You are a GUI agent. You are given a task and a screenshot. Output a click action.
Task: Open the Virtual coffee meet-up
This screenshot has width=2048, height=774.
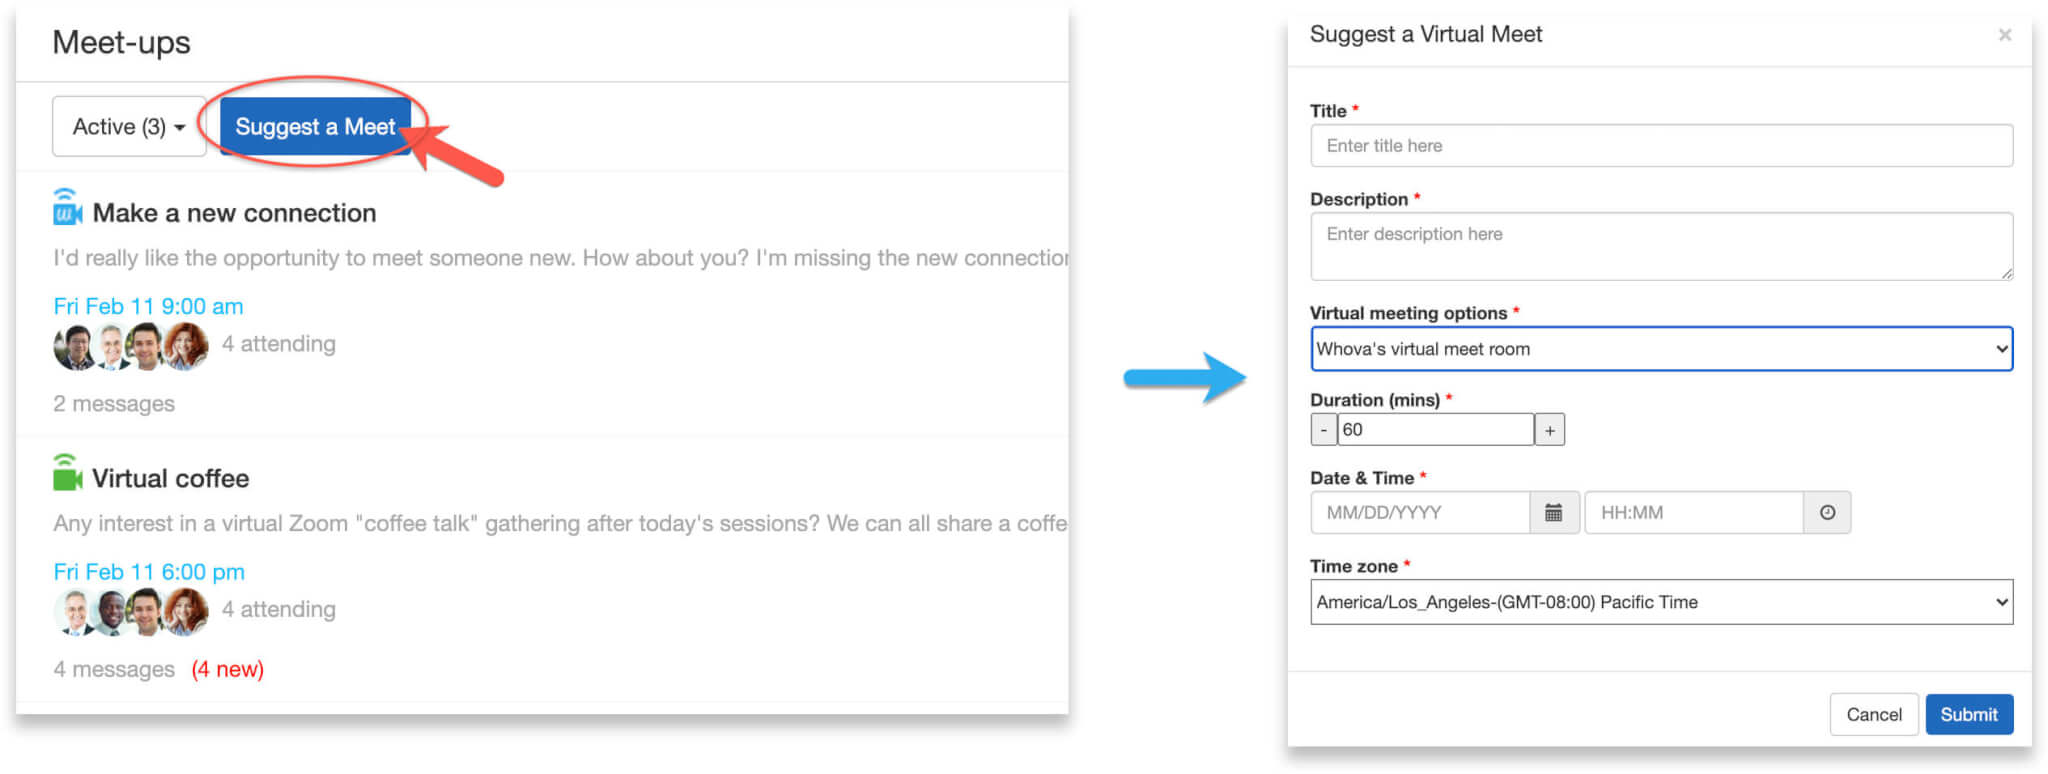[170, 479]
